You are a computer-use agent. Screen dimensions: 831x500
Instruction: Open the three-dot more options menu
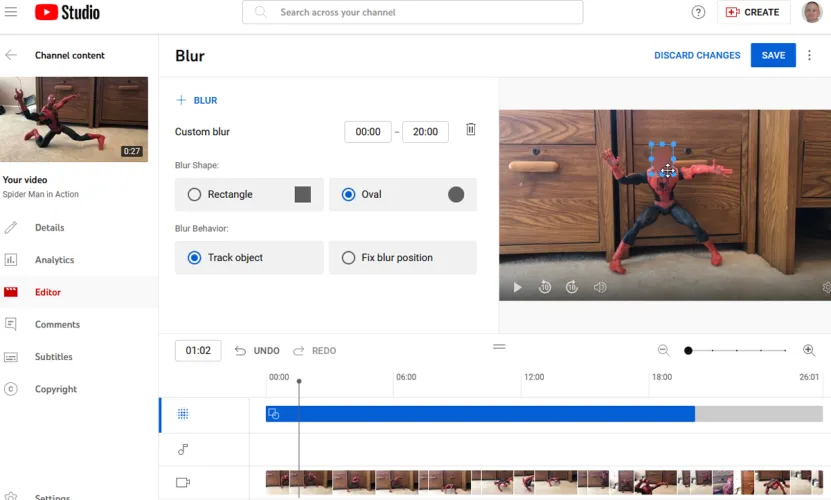pos(810,56)
